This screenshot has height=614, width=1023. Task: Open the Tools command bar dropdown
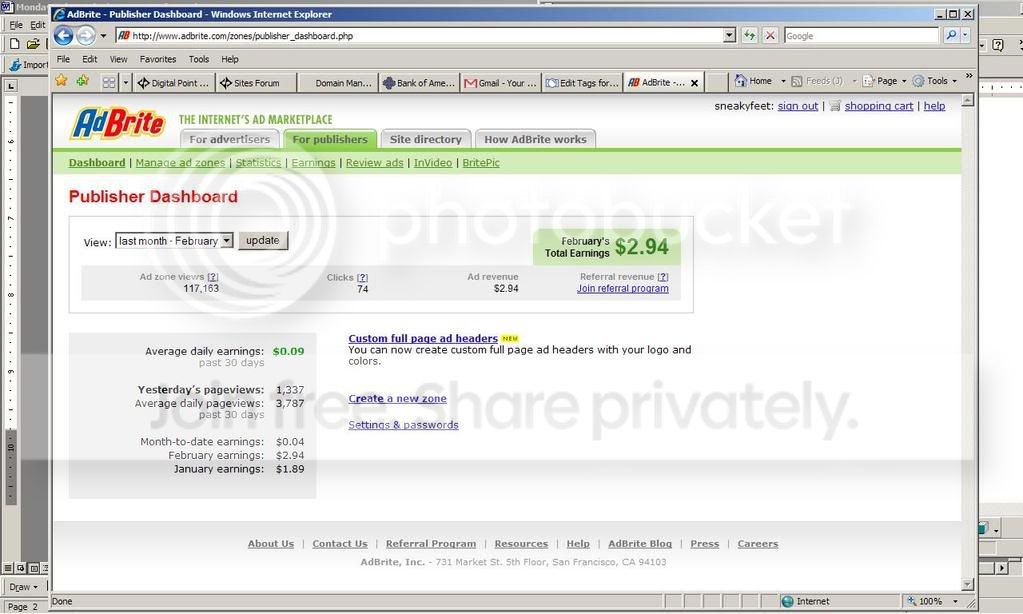(x=935, y=81)
